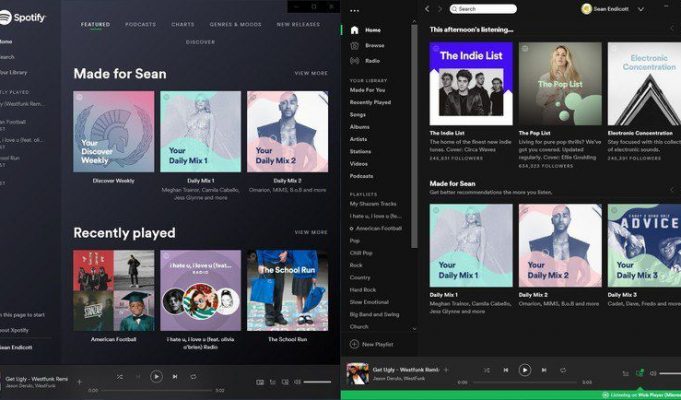Click the New Playlist plus icon
The height and width of the screenshot is (400, 681).
[354, 344]
